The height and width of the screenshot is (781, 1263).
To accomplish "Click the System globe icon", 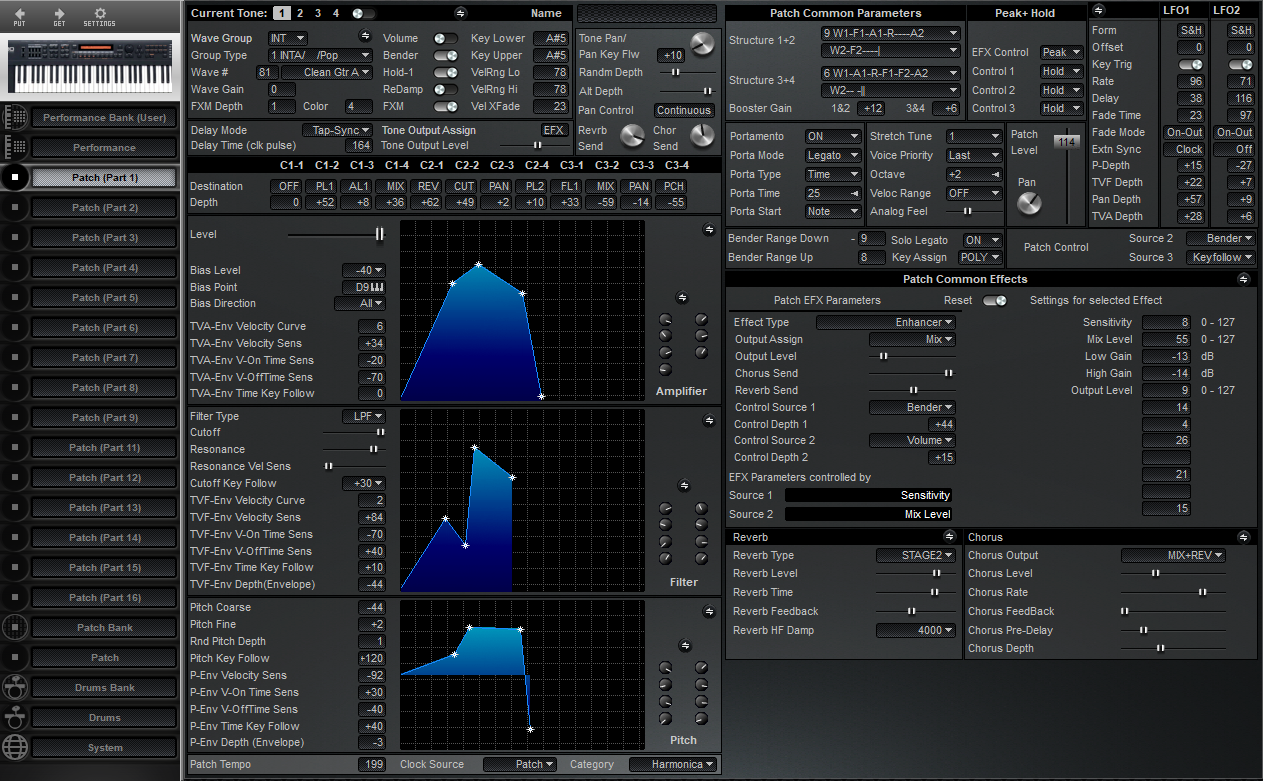I will pyautogui.click(x=15, y=748).
